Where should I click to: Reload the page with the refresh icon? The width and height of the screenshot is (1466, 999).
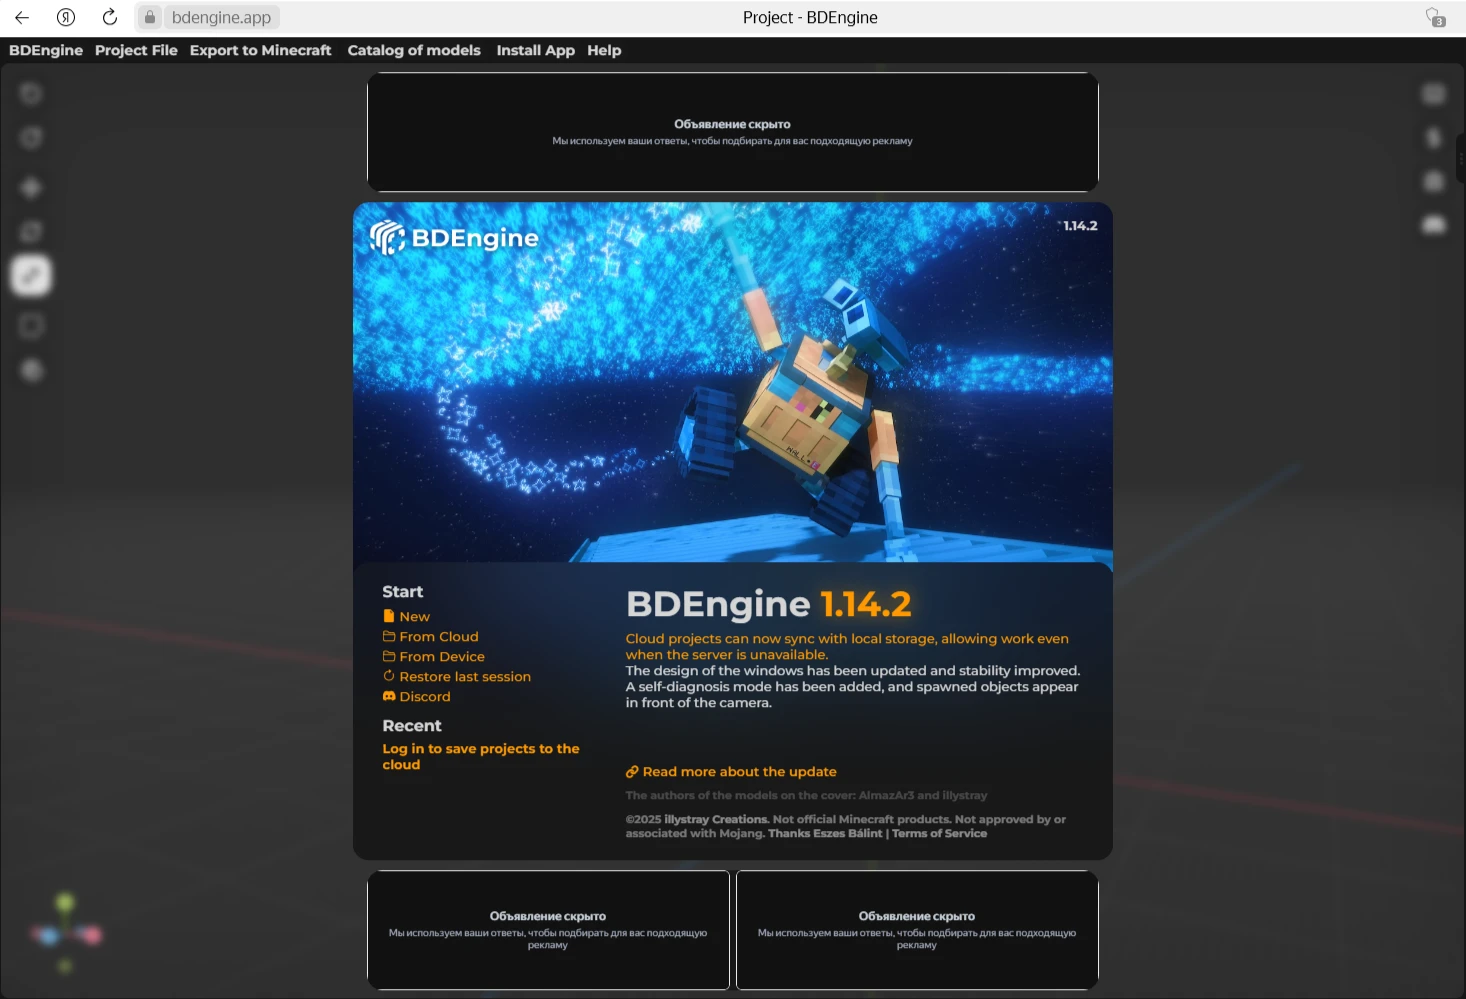point(110,17)
